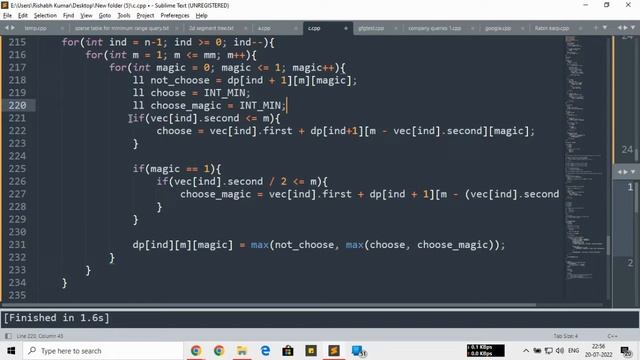Click the tab scroll right arrow
Screen dimensions: 640x360
[x=13, y=28]
